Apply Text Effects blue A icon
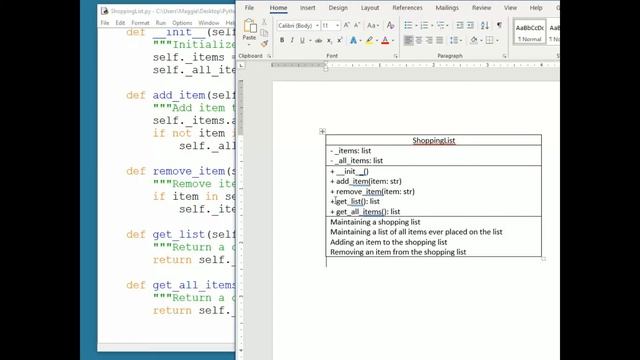Screen dimensions: 640x360 353,40
